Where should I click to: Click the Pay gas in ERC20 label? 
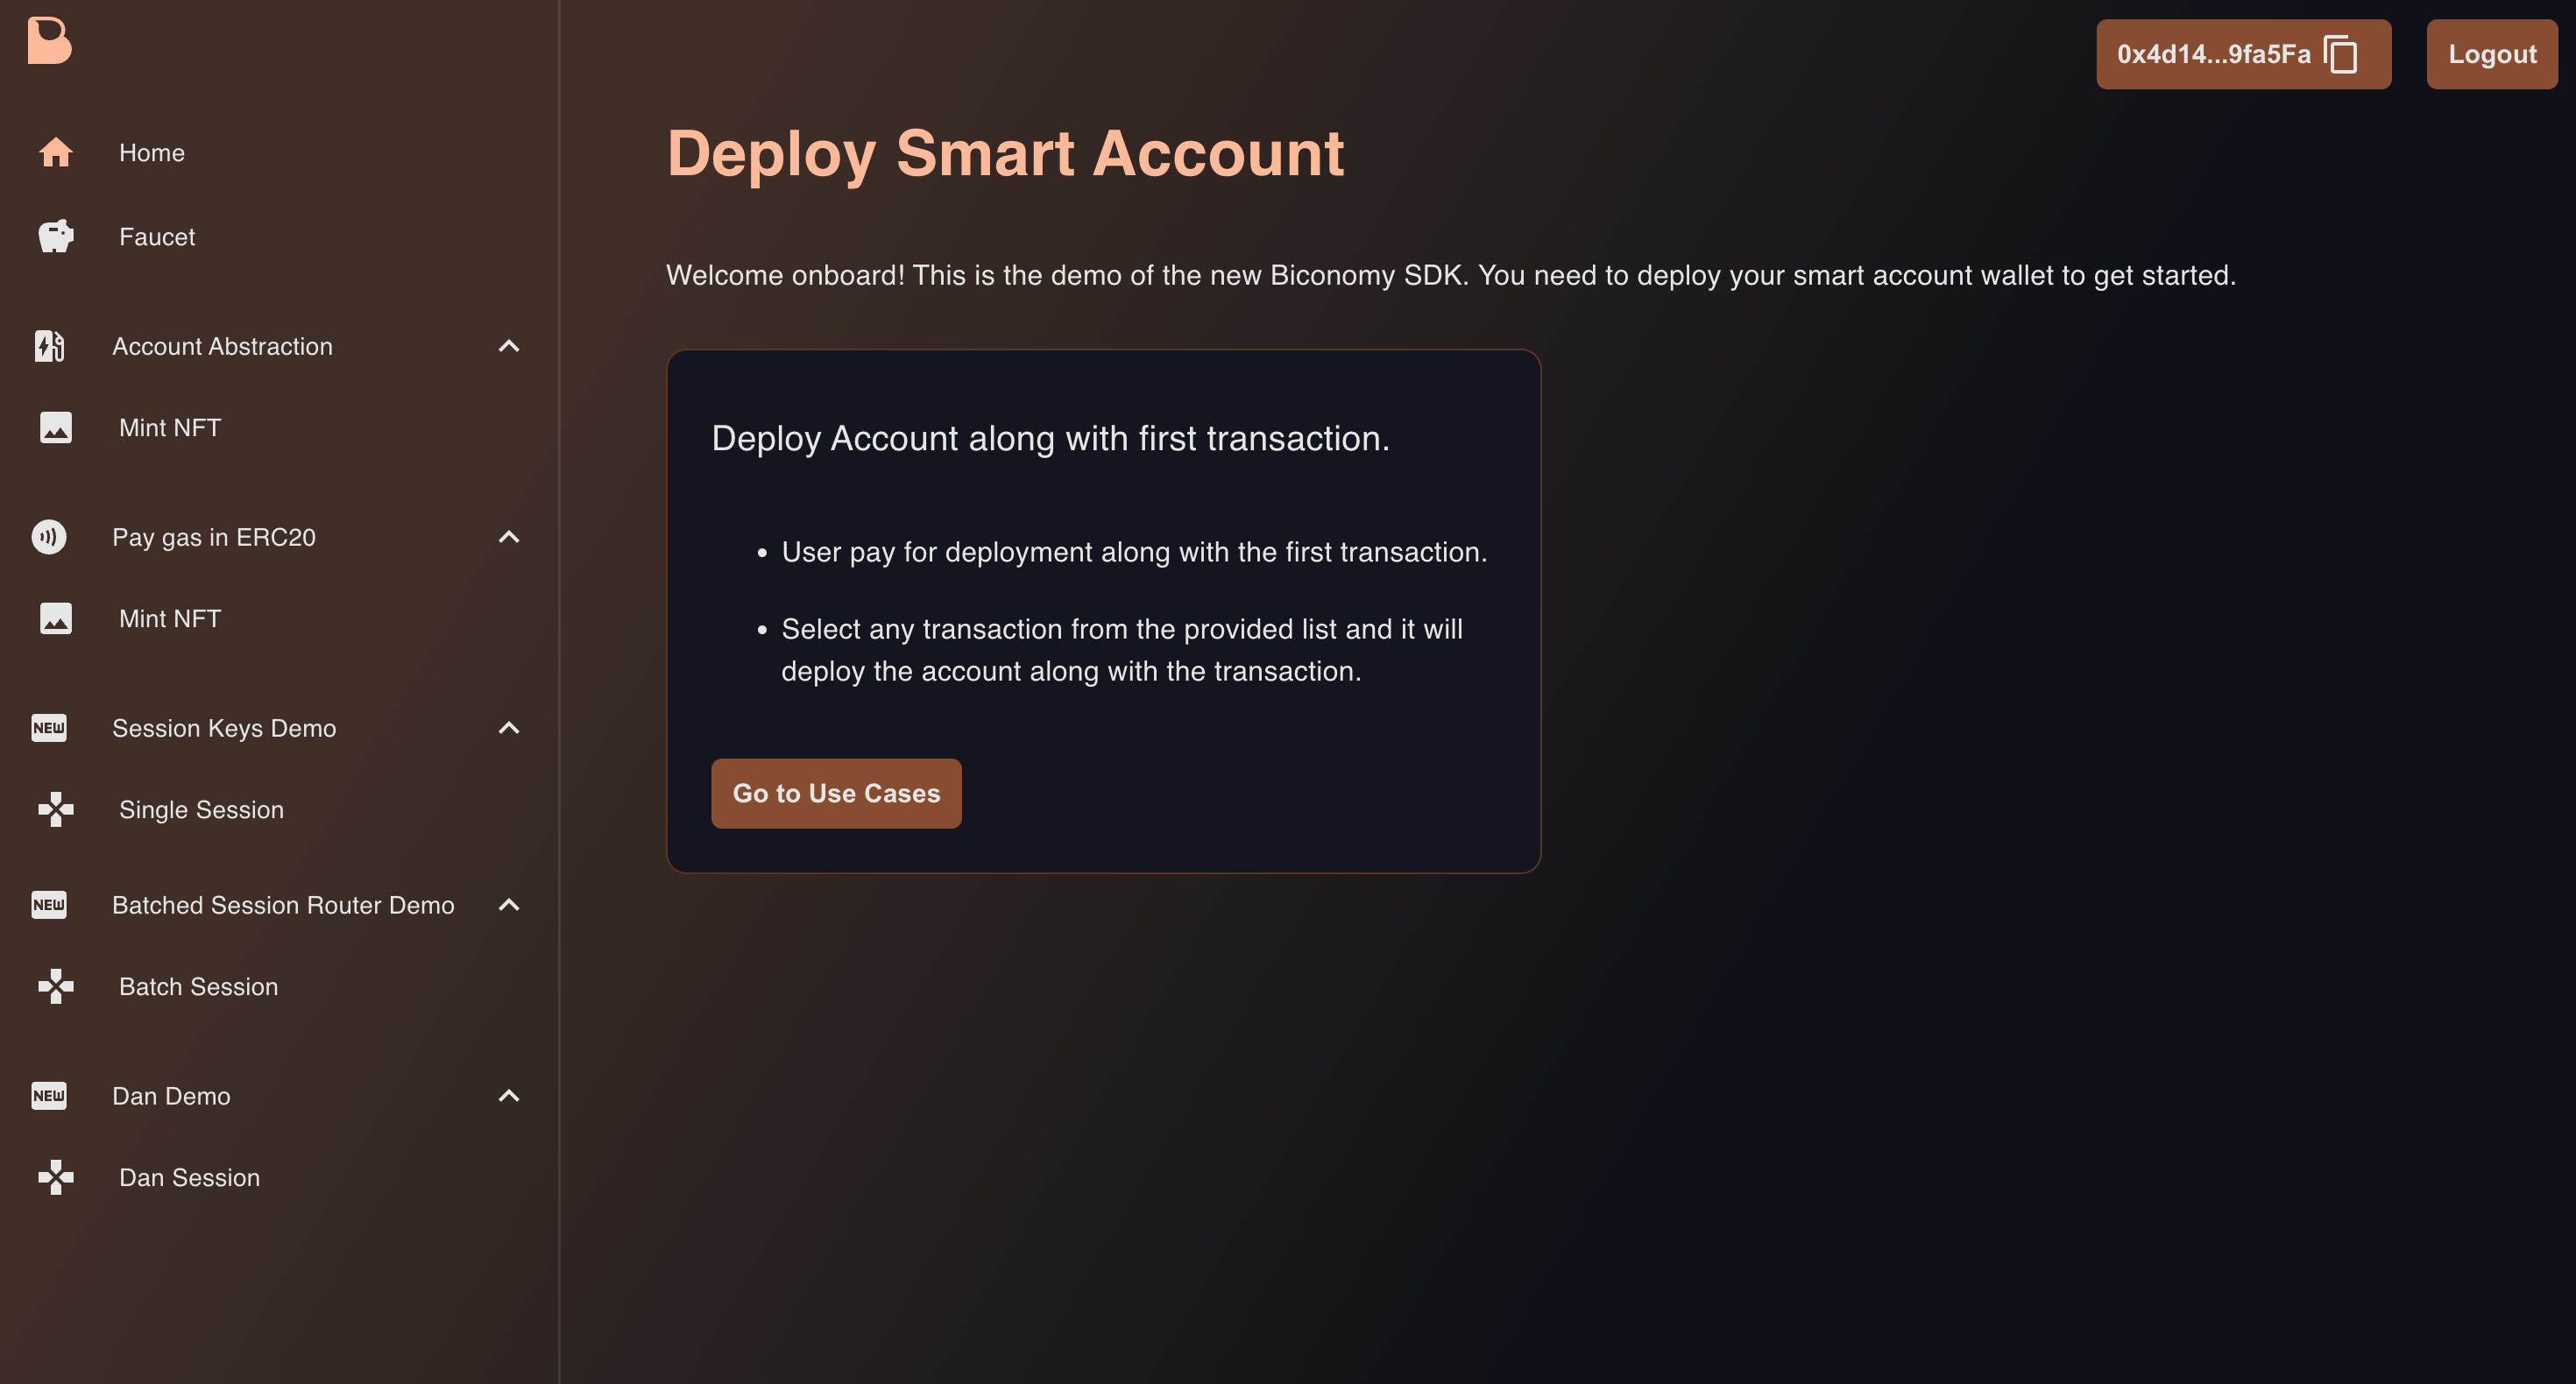click(214, 537)
